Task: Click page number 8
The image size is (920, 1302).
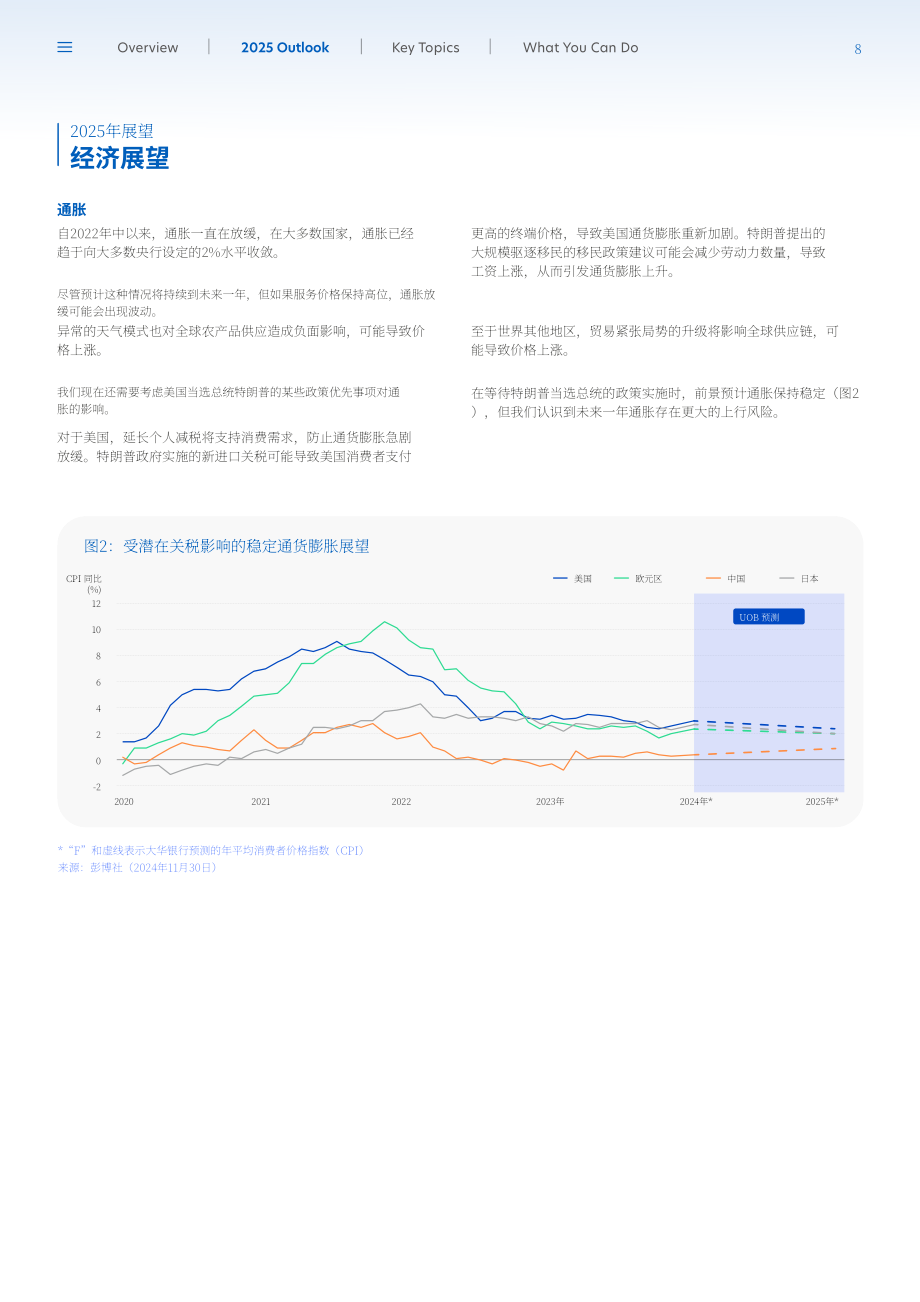Action: [x=858, y=49]
